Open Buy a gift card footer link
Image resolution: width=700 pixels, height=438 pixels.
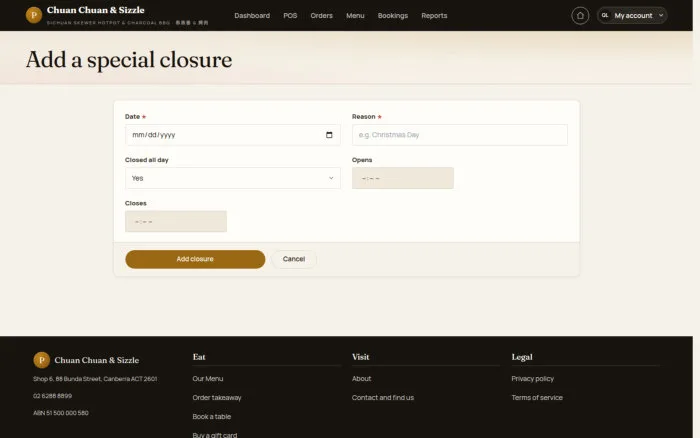[215, 435]
